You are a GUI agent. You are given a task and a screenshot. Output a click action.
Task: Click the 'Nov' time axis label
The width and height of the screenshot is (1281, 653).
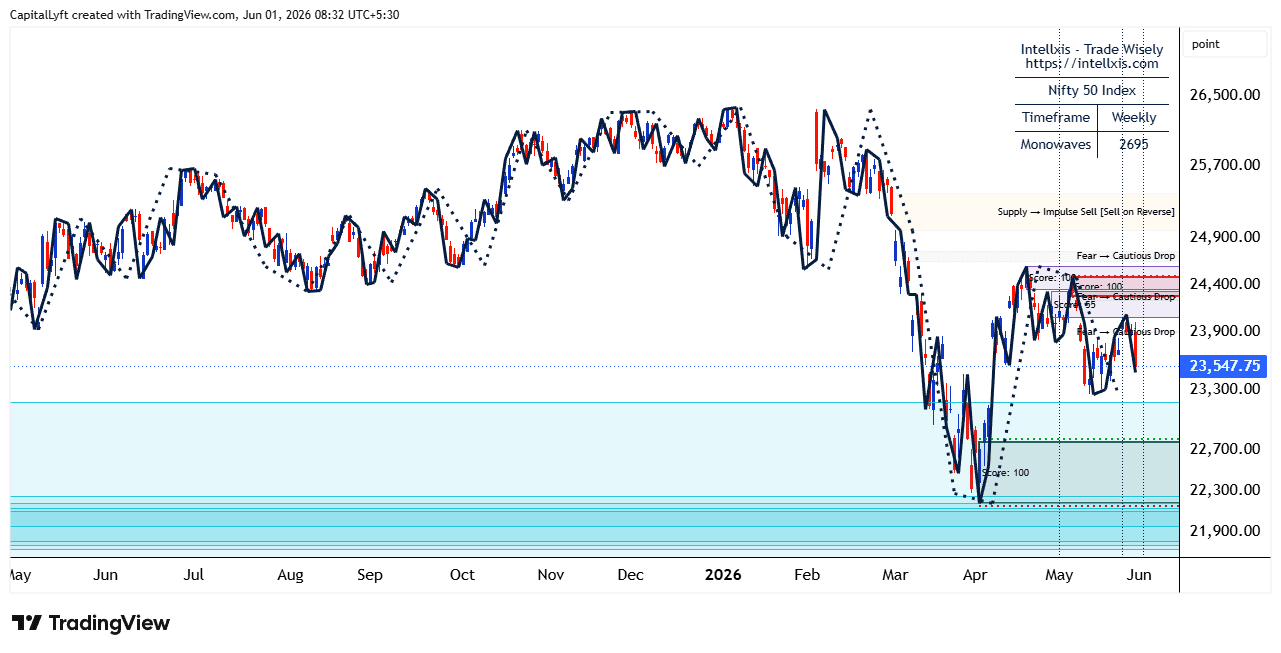[551, 575]
